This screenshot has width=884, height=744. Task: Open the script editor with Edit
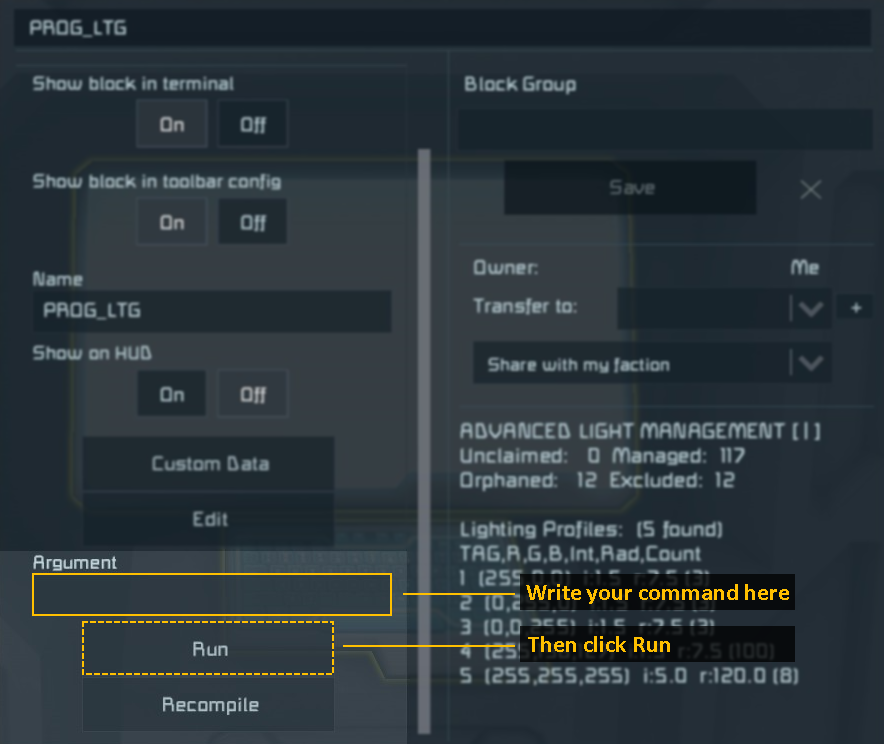tap(209, 519)
